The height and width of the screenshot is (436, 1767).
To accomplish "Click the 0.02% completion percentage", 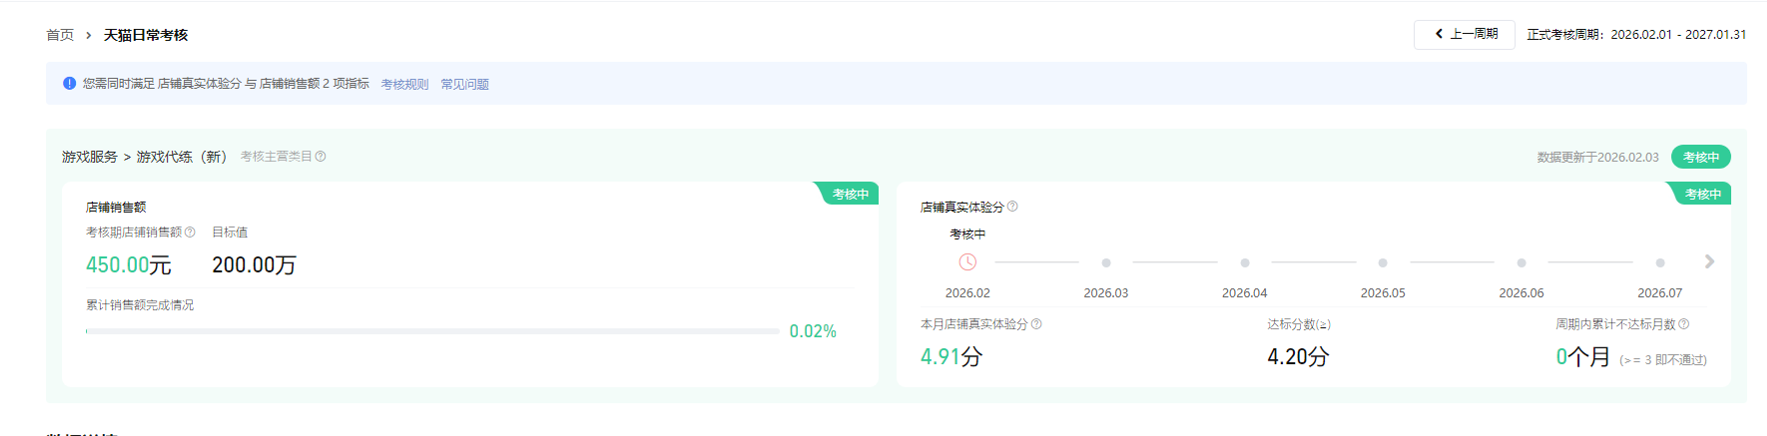I will tap(812, 331).
